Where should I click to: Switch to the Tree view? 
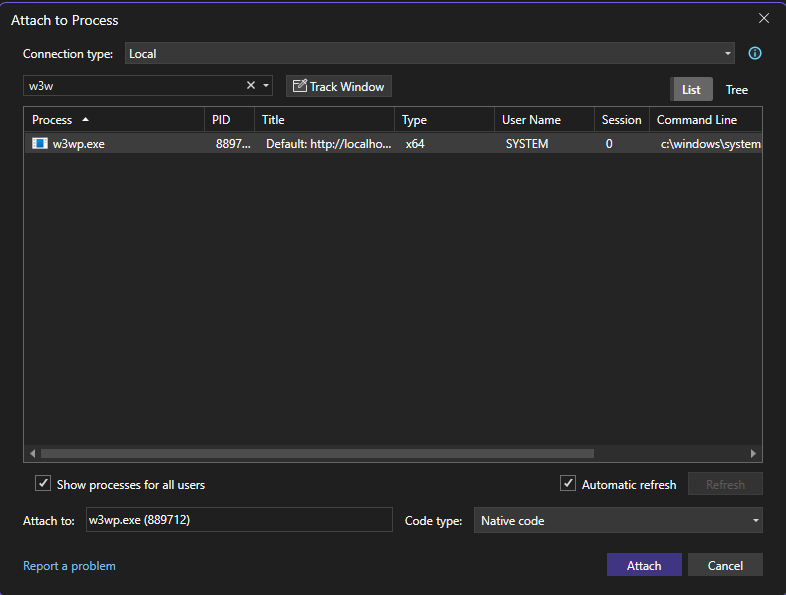(736, 90)
